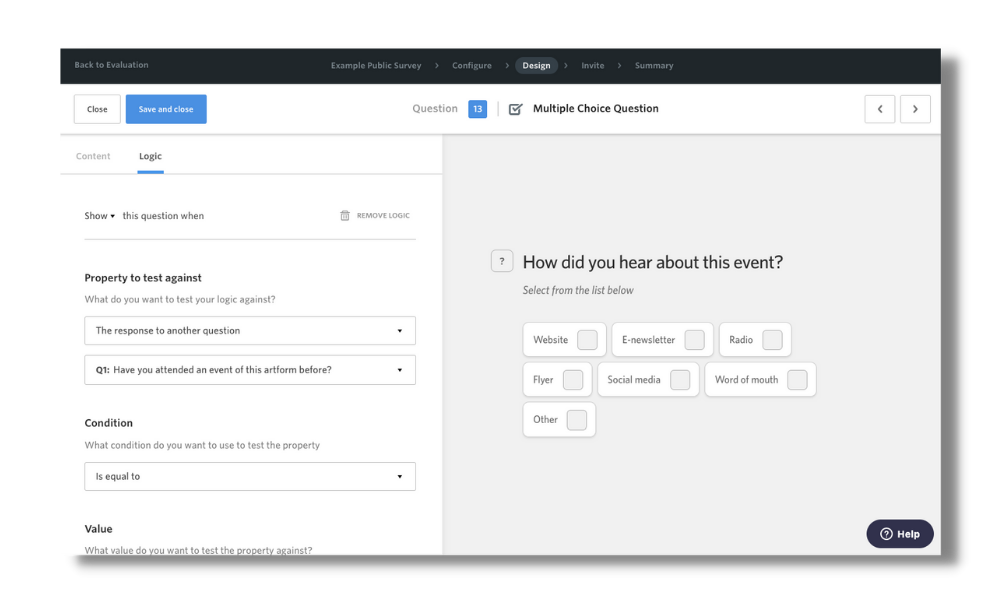The image size is (1000, 600).
Task: Open the Q1 question selection dropdown
Action: [x=250, y=370]
